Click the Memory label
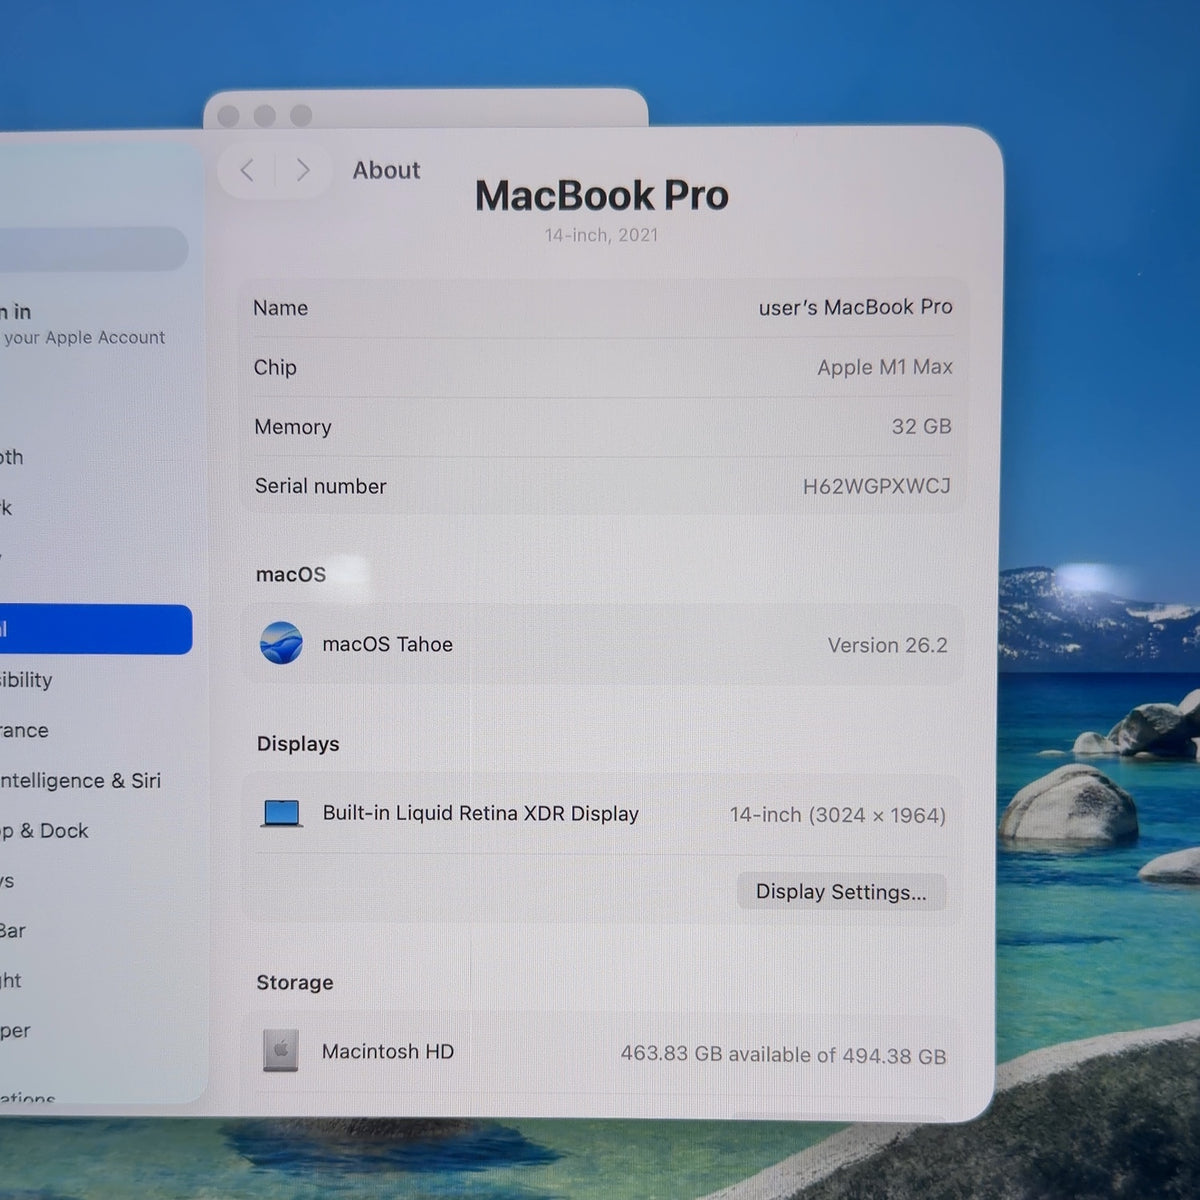 (x=292, y=426)
